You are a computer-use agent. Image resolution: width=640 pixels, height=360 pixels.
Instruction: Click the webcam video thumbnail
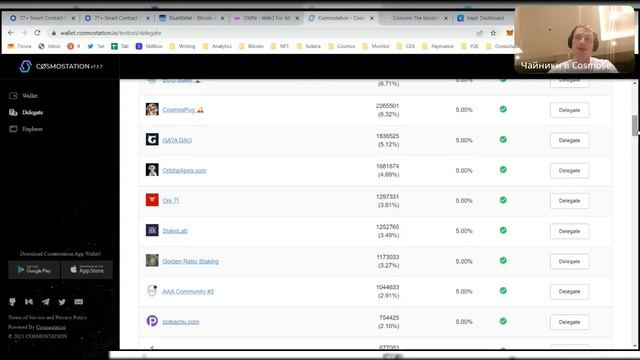pyautogui.click(x=575, y=40)
